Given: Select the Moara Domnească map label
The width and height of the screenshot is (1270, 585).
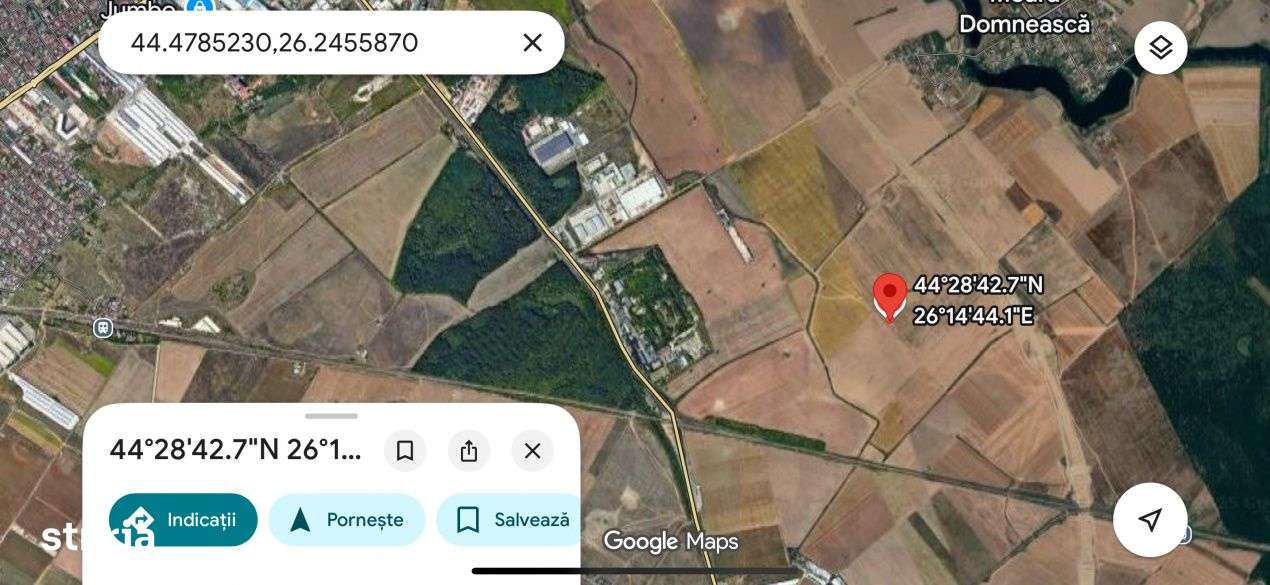Looking at the screenshot, I should 1024,17.
